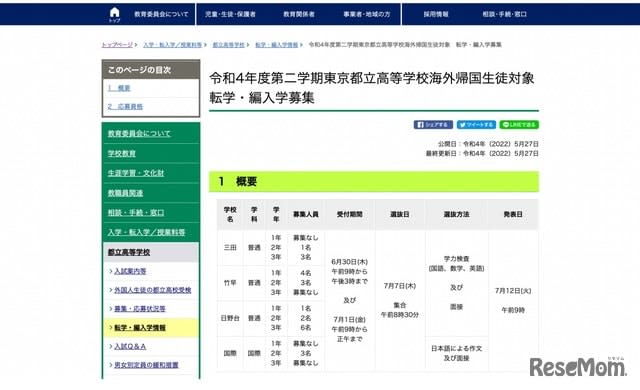
Task: Select the 日本語による作文及び面接 cell
Action: pos(456,353)
